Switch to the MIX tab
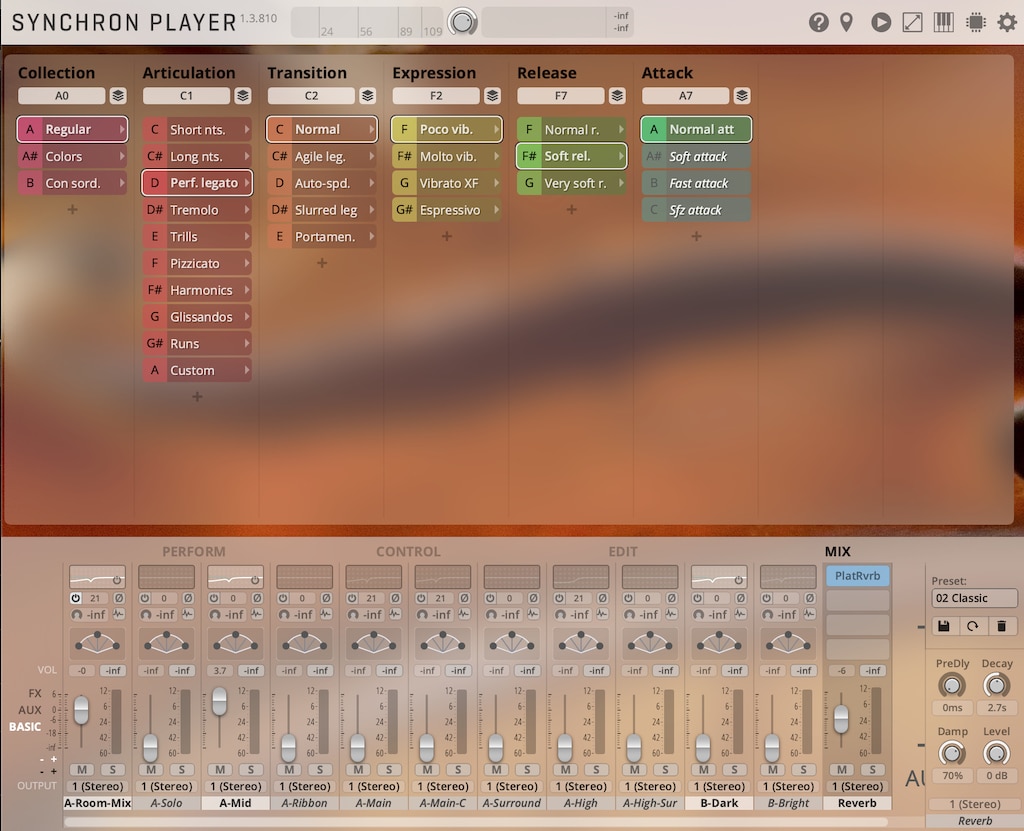The image size is (1024, 831). click(x=837, y=551)
